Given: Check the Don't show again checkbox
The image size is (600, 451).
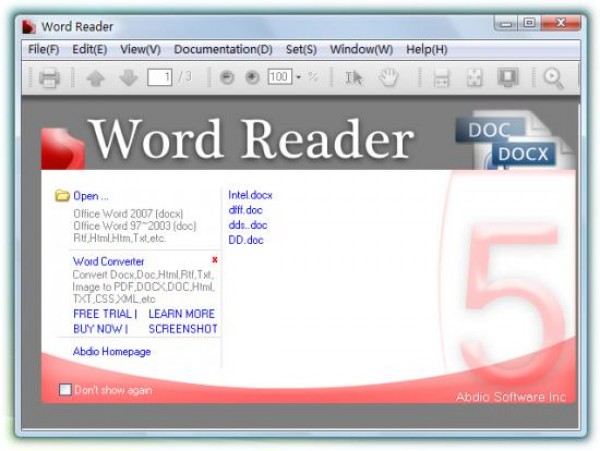Looking at the screenshot, I should pyautogui.click(x=65, y=390).
